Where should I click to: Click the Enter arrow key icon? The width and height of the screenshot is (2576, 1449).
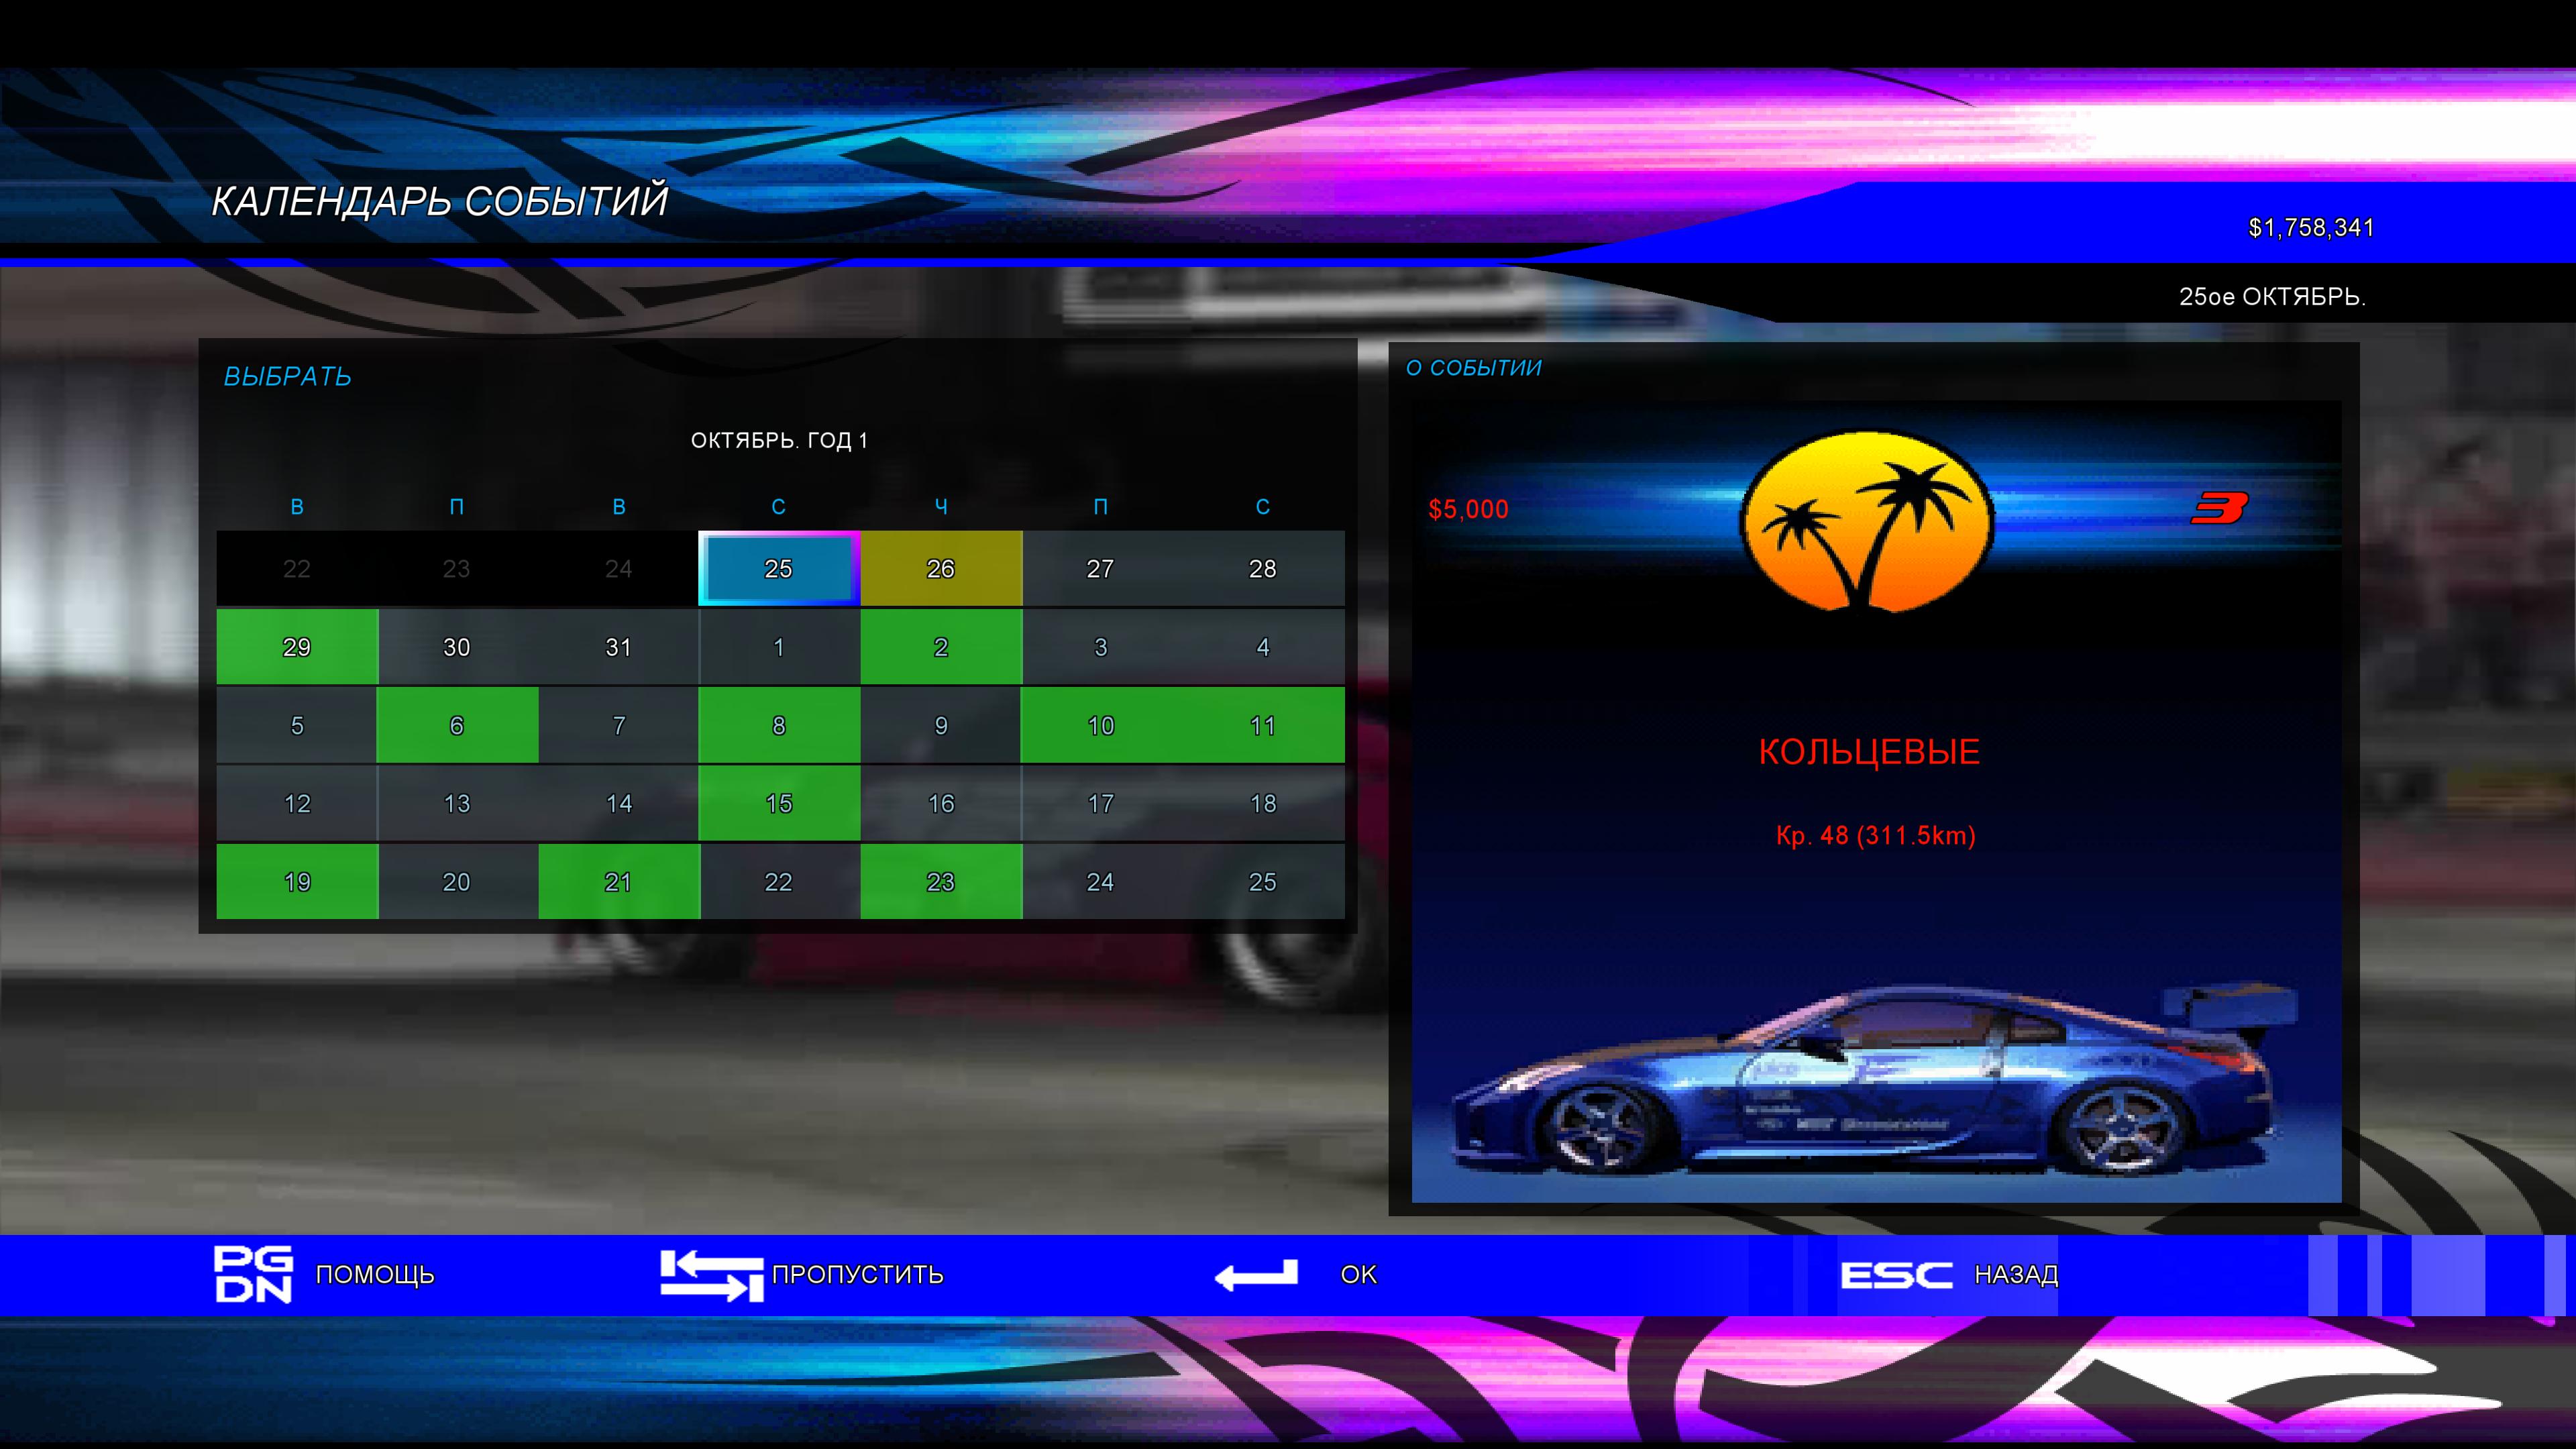click(1256, 1275)
